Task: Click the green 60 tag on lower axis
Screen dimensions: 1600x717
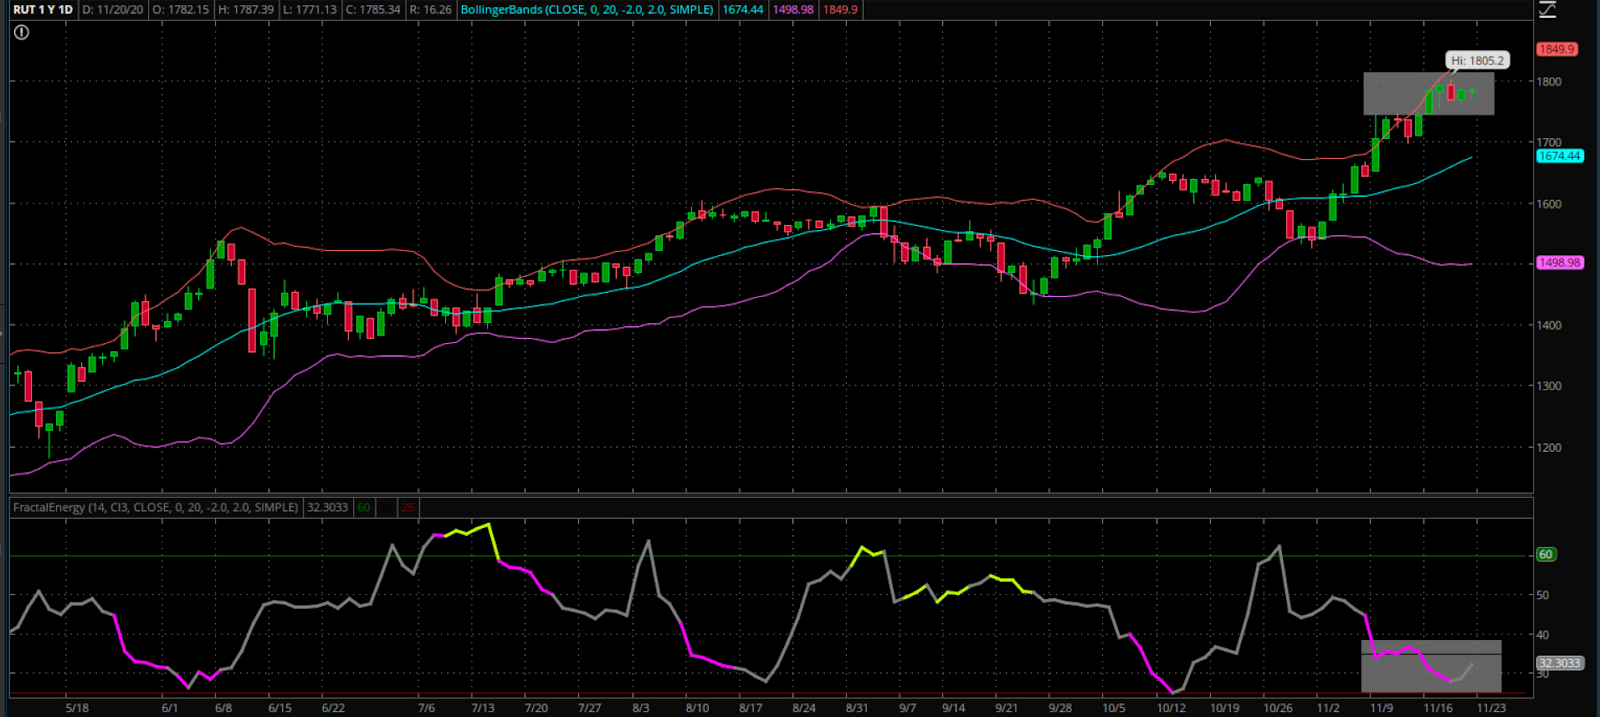Action: tap(1545, 554)
